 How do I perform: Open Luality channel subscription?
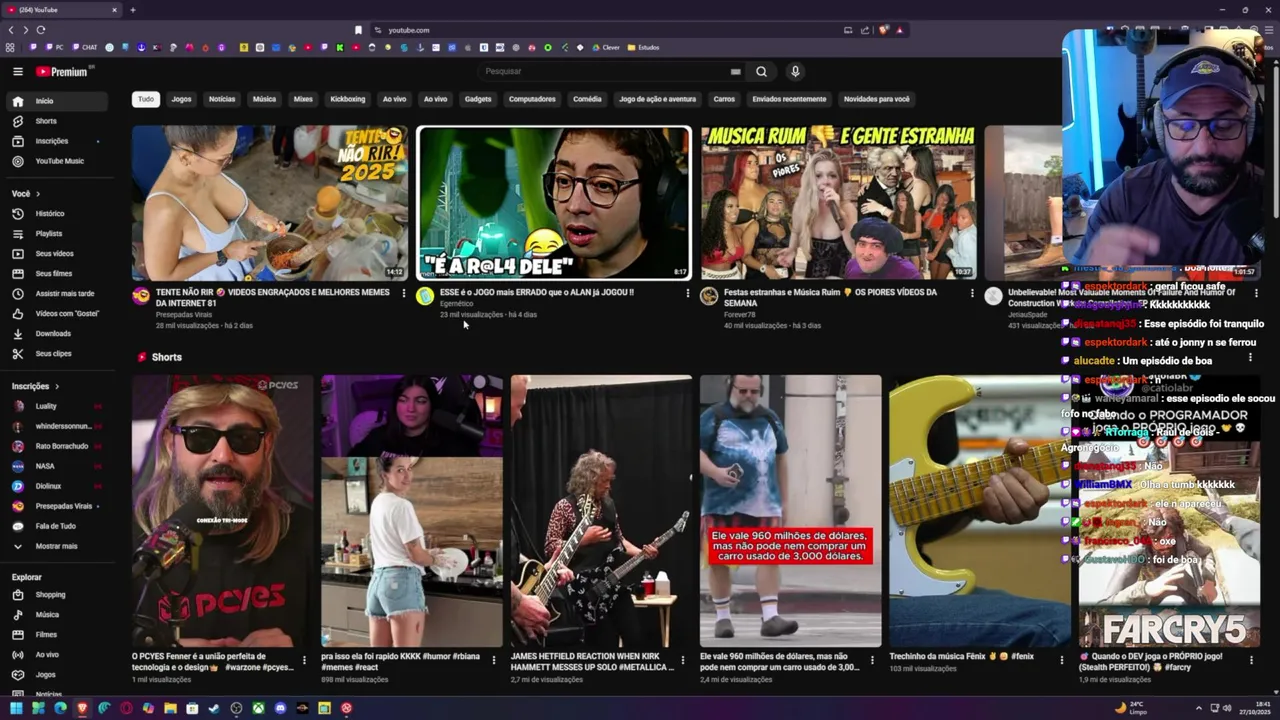[x=59, y=406]
